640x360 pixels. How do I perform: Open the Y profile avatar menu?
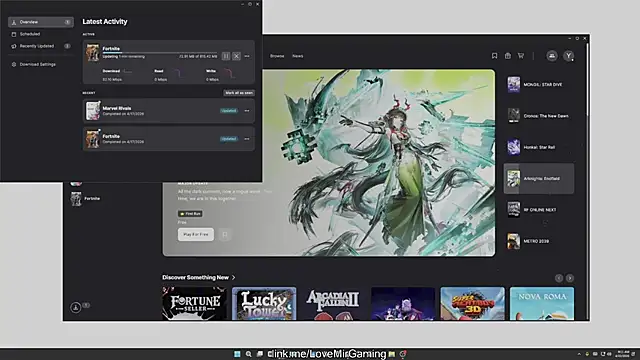coord(569,56)
